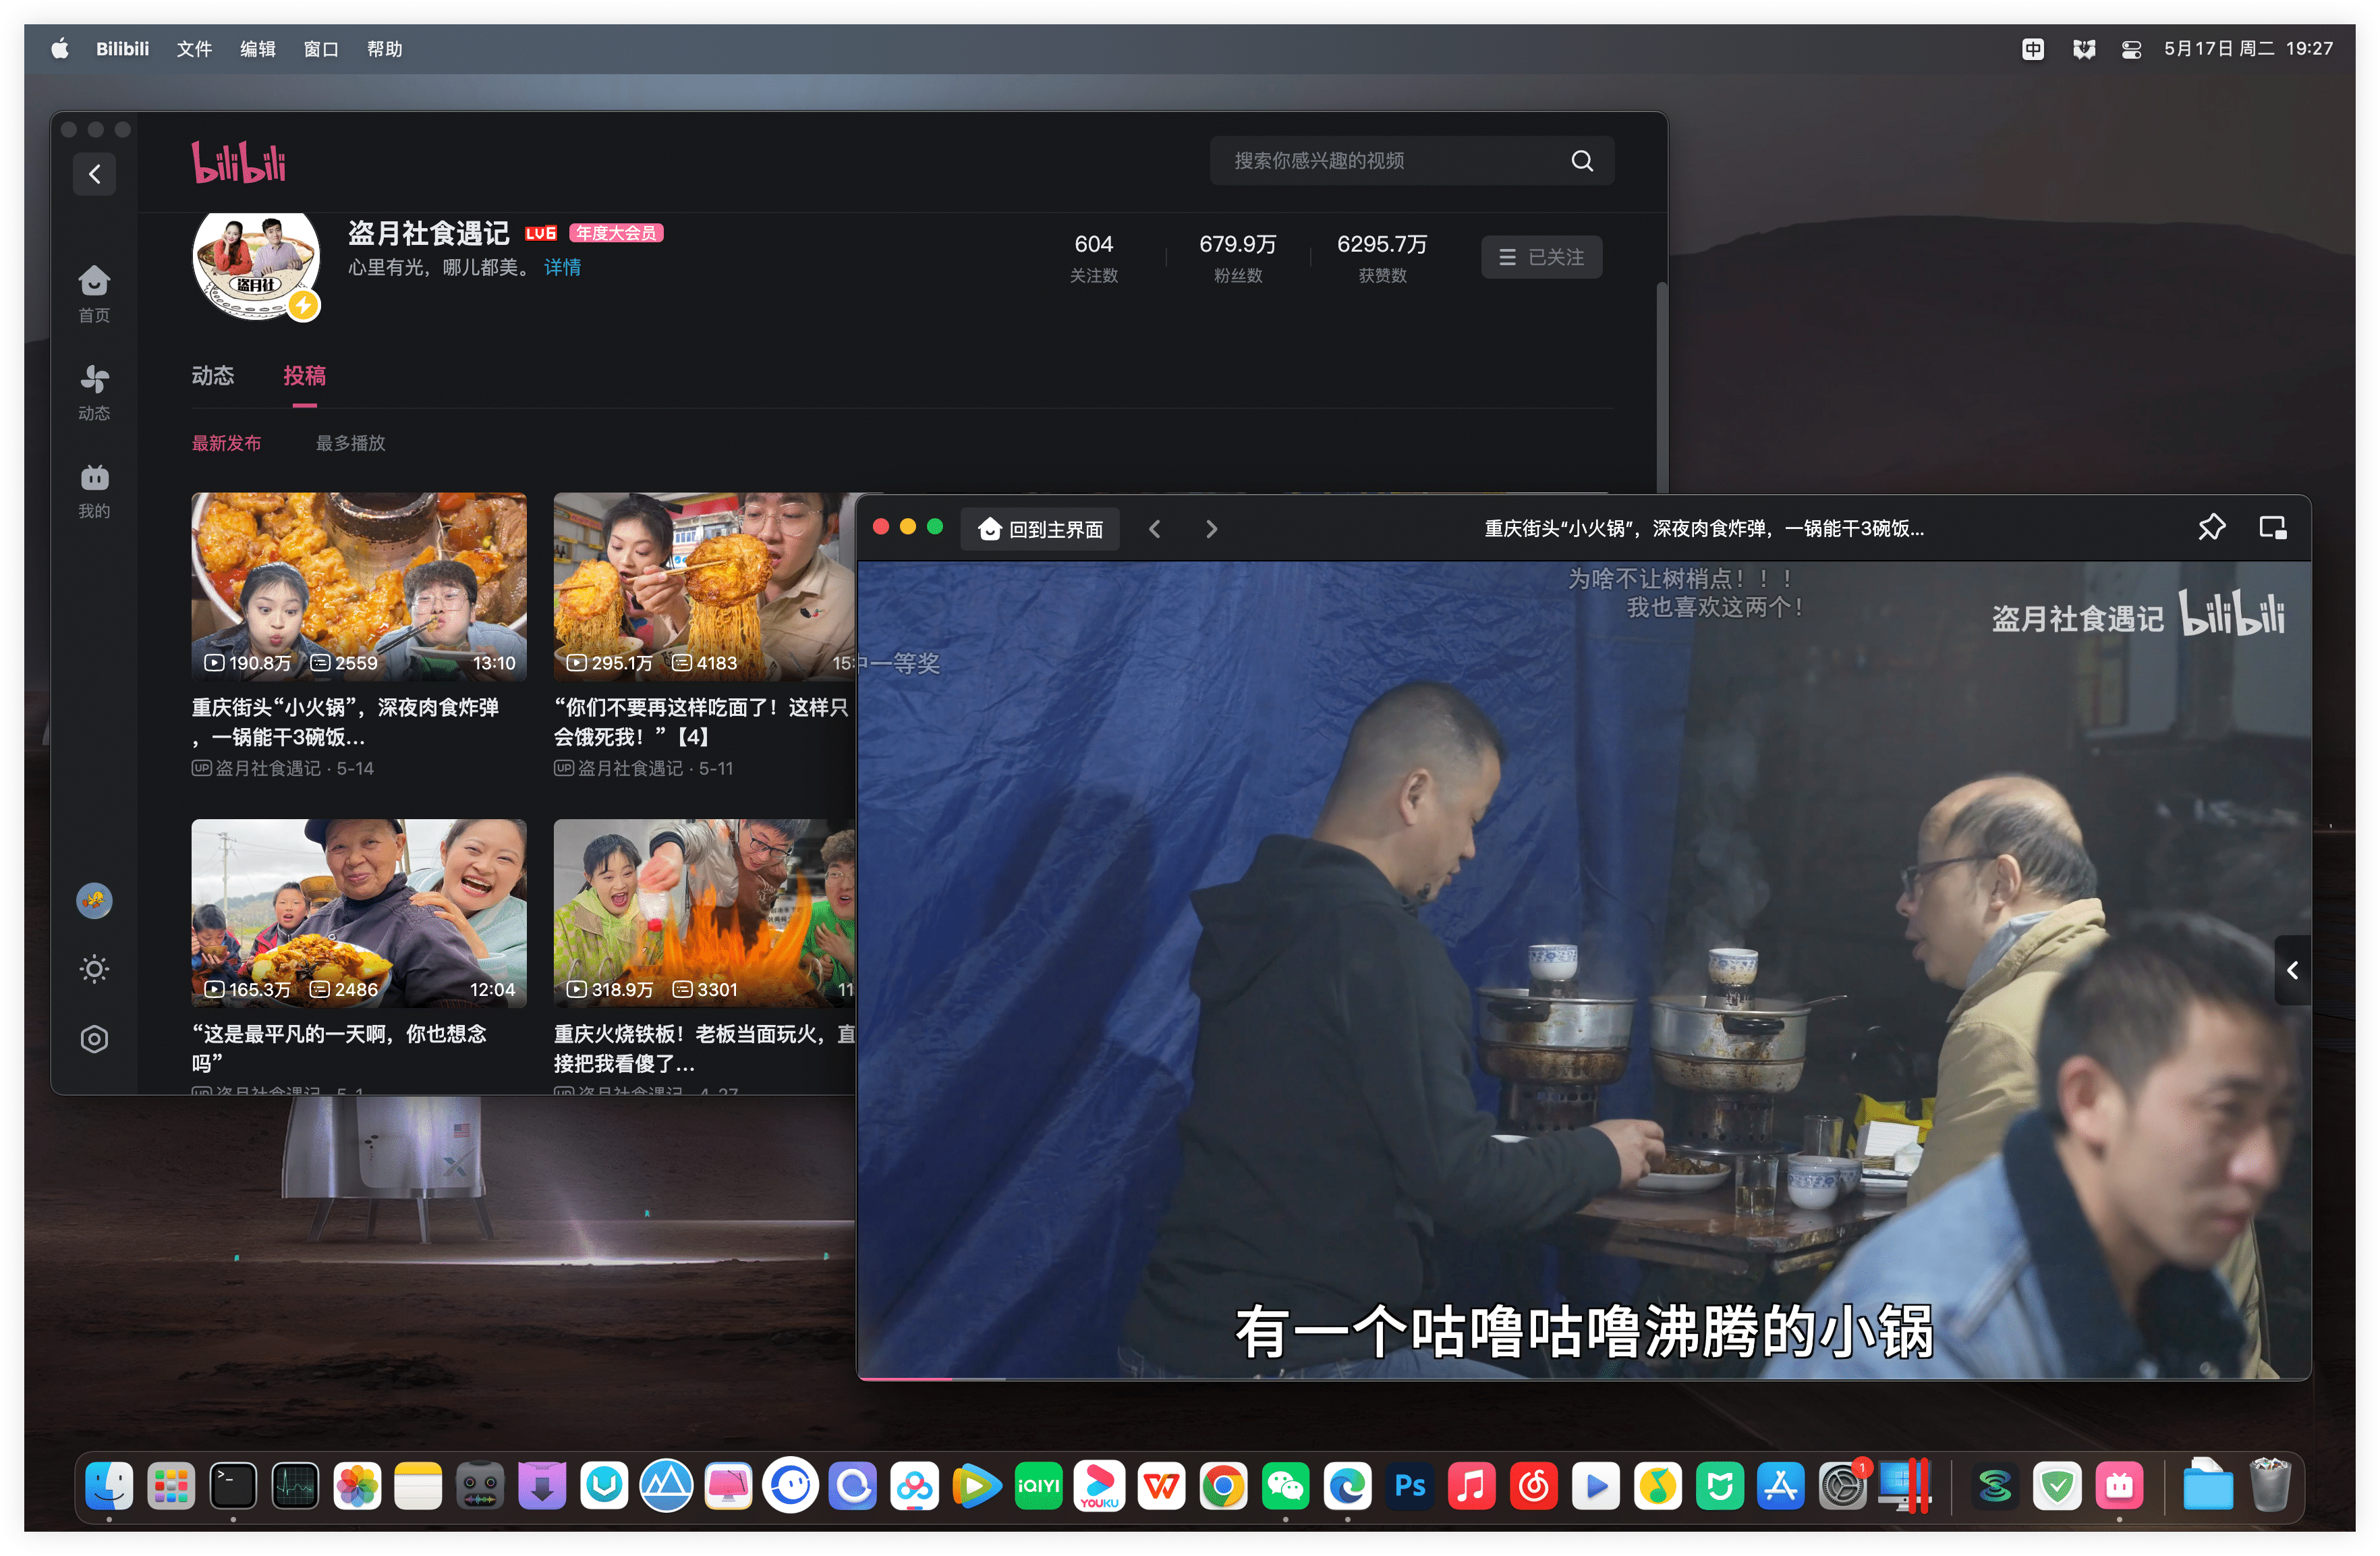Click the input method icon in menu bar
2380x1556 pixels.
click(2032, 49)
